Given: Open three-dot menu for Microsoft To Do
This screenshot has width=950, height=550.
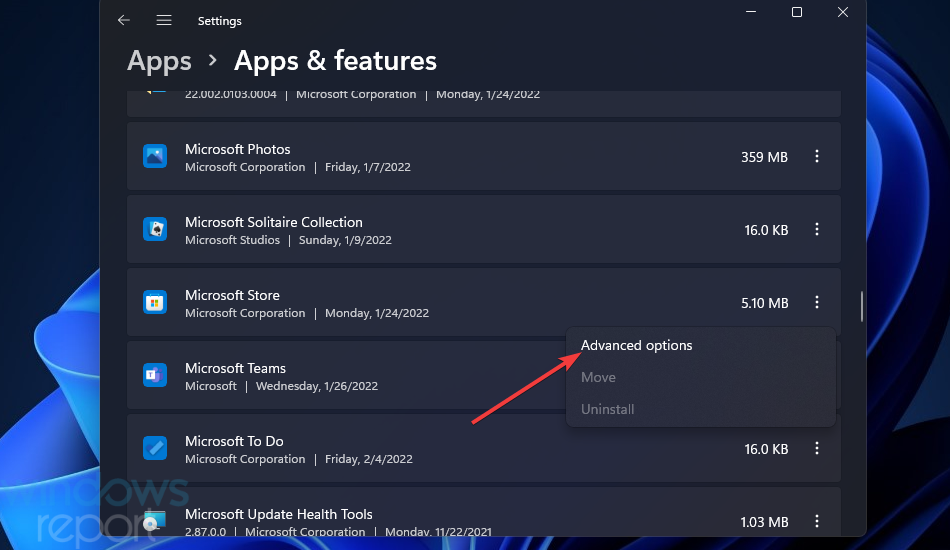Looking at the screenshot, I should (x=817, y=448).
